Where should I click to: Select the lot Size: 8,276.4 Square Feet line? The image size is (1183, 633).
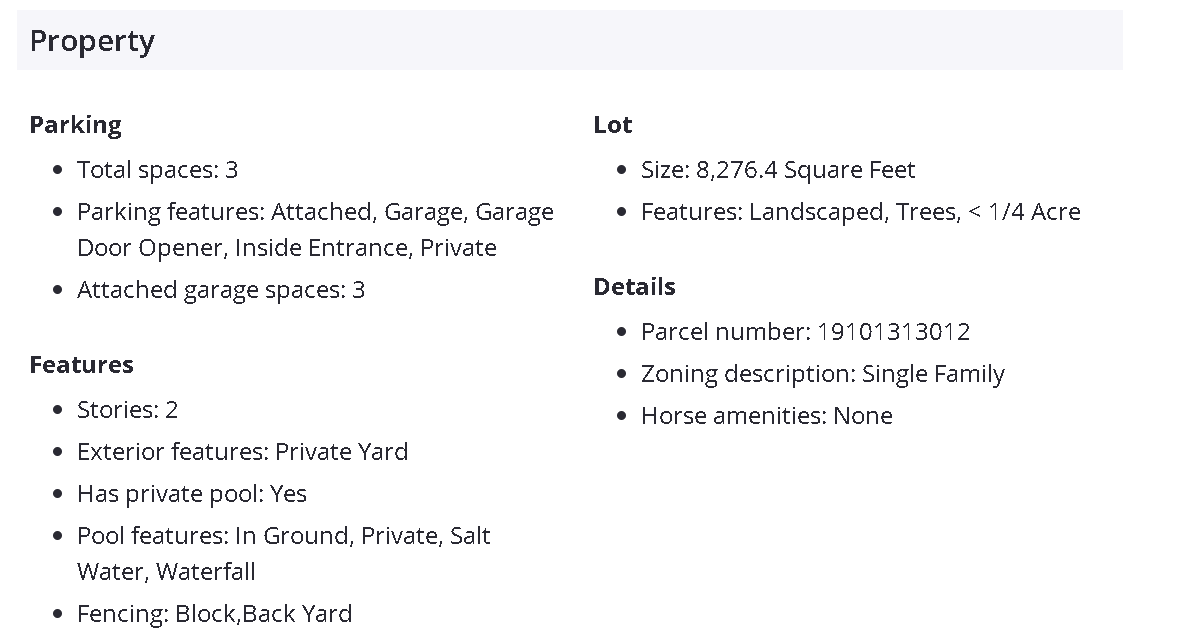click(x=777, y=170)
